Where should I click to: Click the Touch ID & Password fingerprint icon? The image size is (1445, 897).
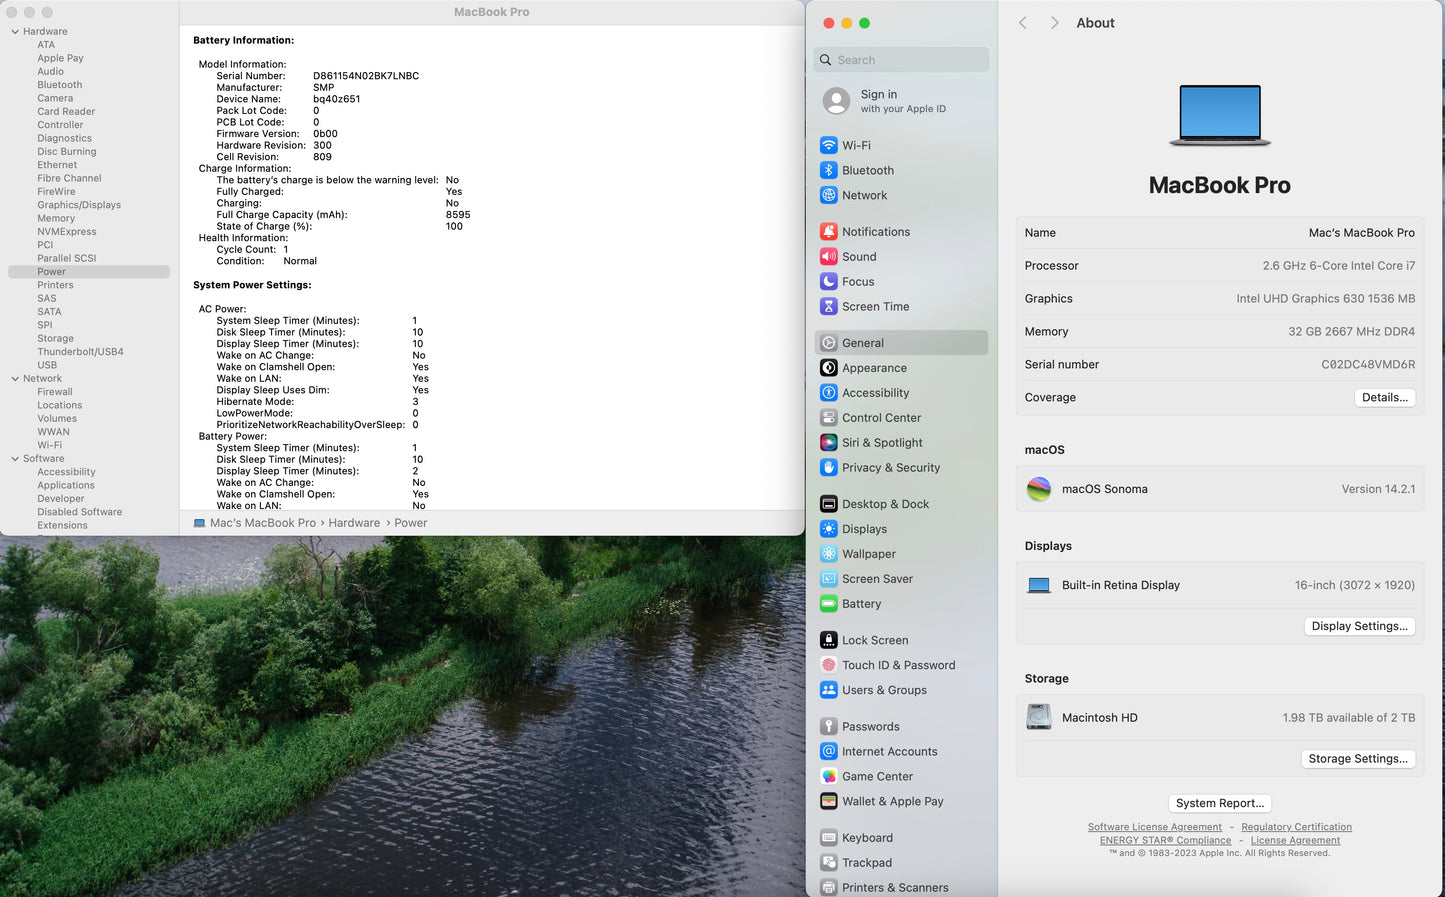click(828, 665)
